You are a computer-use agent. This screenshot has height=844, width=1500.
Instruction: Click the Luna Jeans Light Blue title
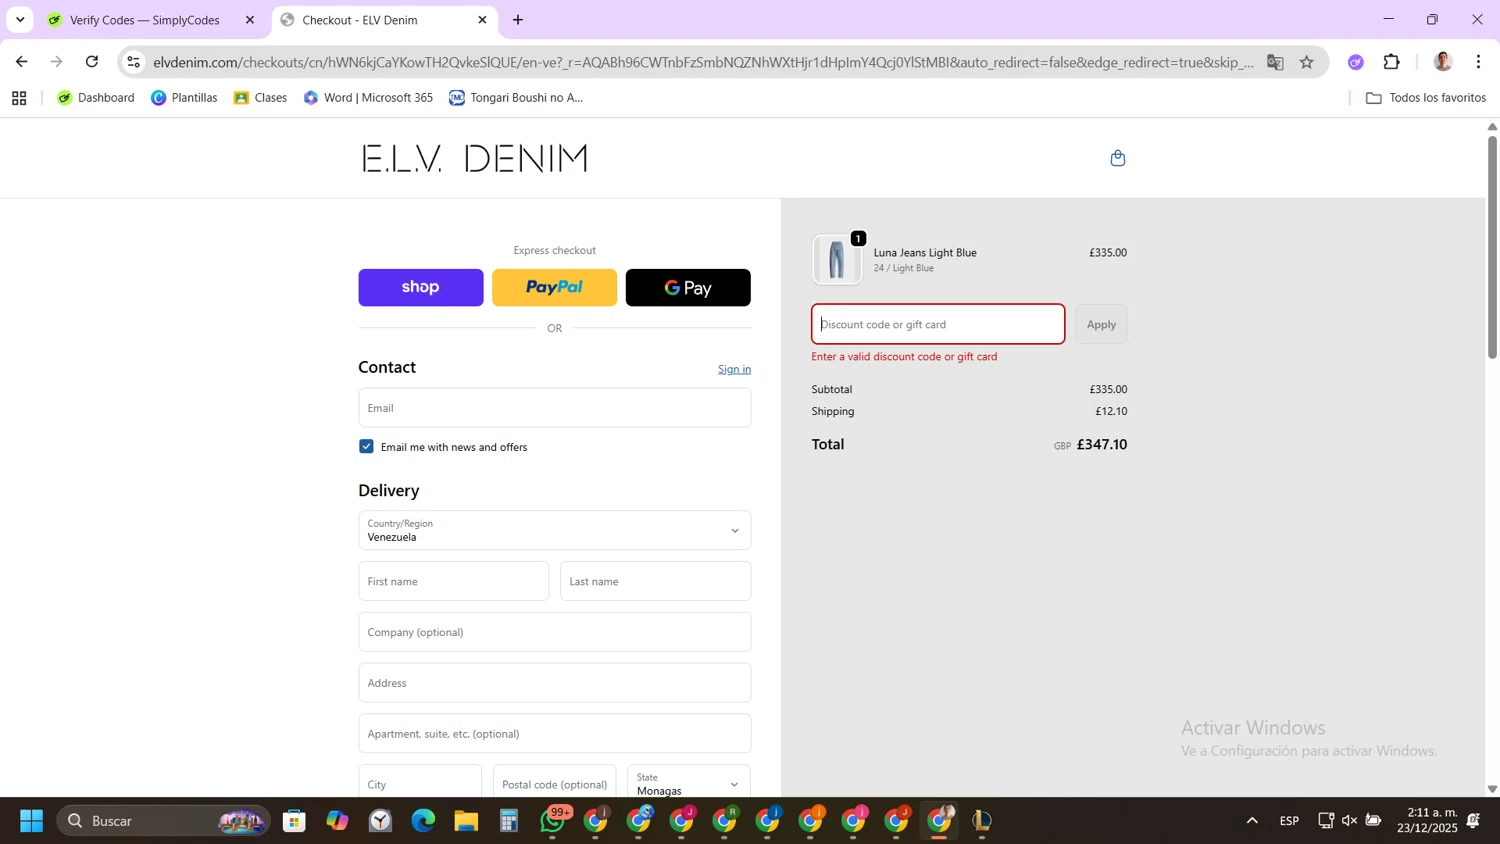(925, 253)
